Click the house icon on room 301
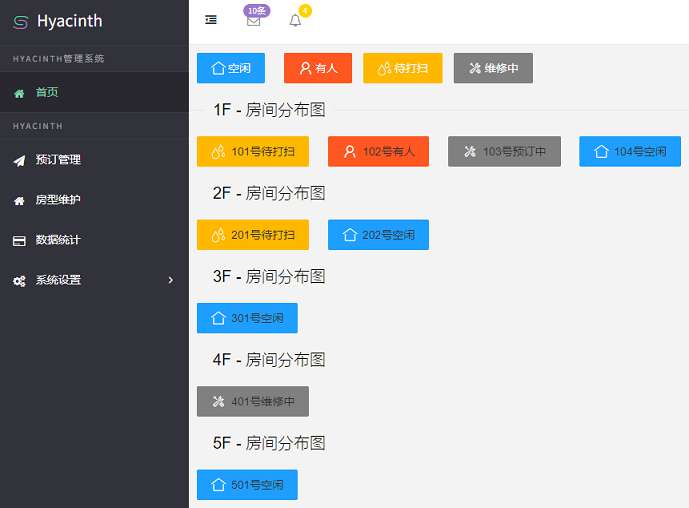689x508 pixels. coord(218,318)
